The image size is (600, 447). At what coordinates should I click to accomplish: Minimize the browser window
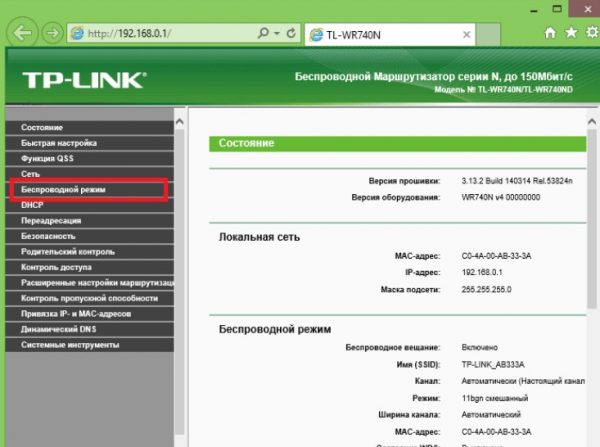tap(534, 10)
